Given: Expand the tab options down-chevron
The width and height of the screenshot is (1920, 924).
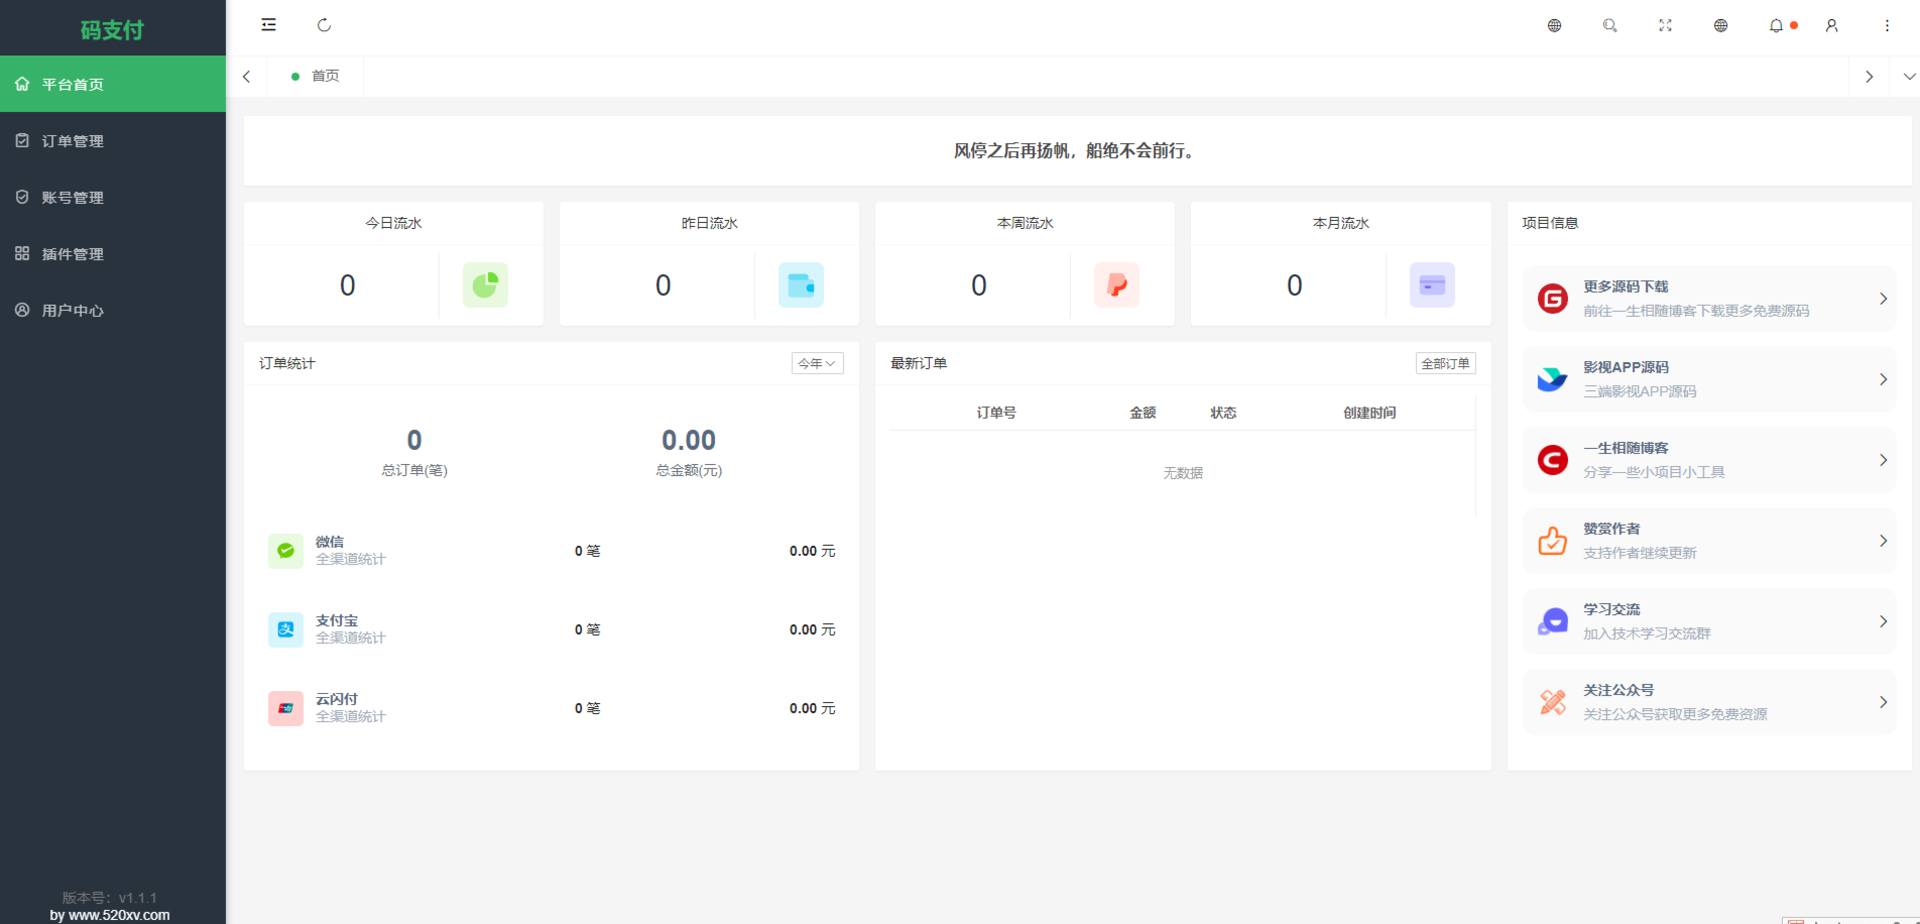Looking at the screenshot, I should point(1909,76).
